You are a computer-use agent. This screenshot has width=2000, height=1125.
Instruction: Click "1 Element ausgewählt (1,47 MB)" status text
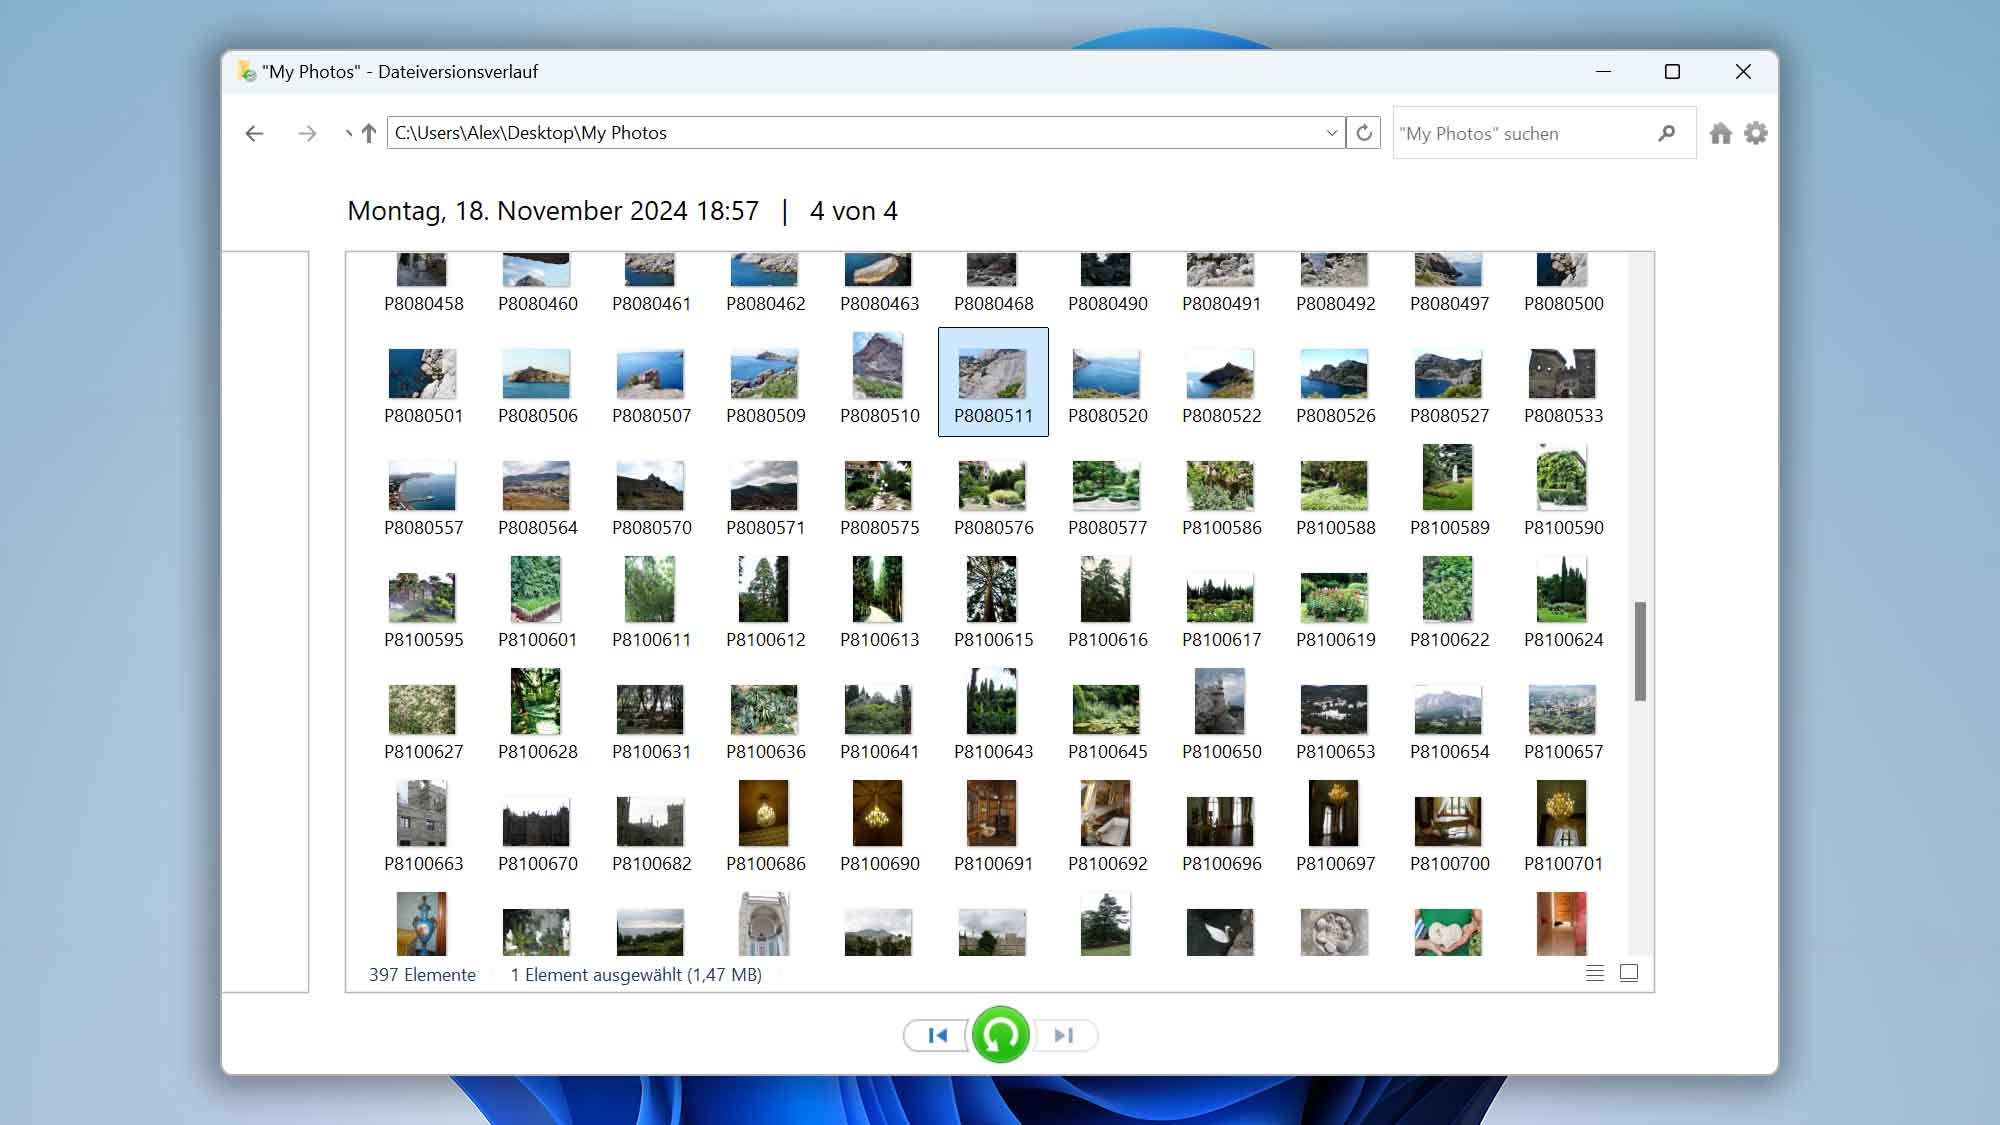point(636,974)
